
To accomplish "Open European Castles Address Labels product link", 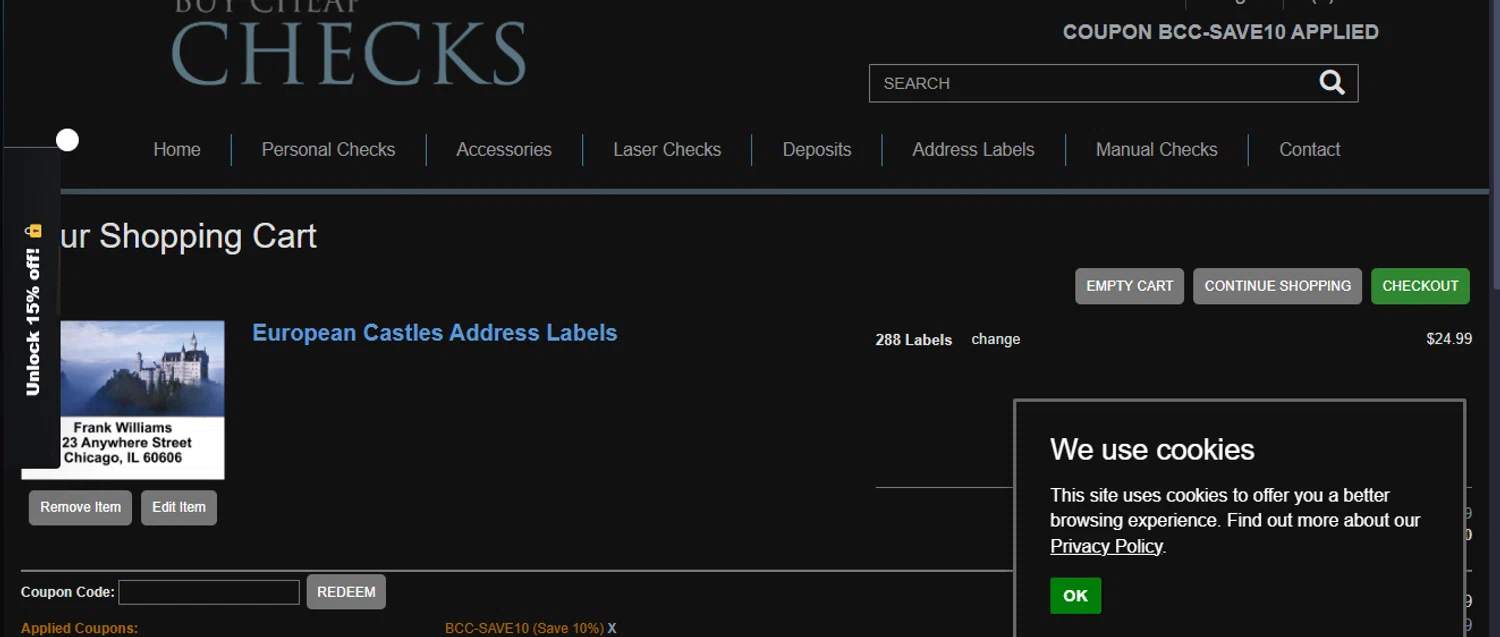I will click(435, 333).
